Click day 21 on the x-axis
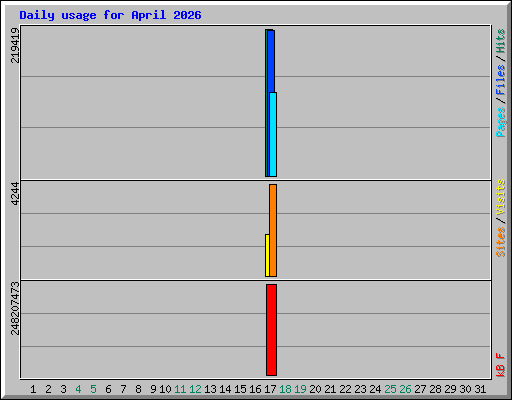 click(330, 389)
